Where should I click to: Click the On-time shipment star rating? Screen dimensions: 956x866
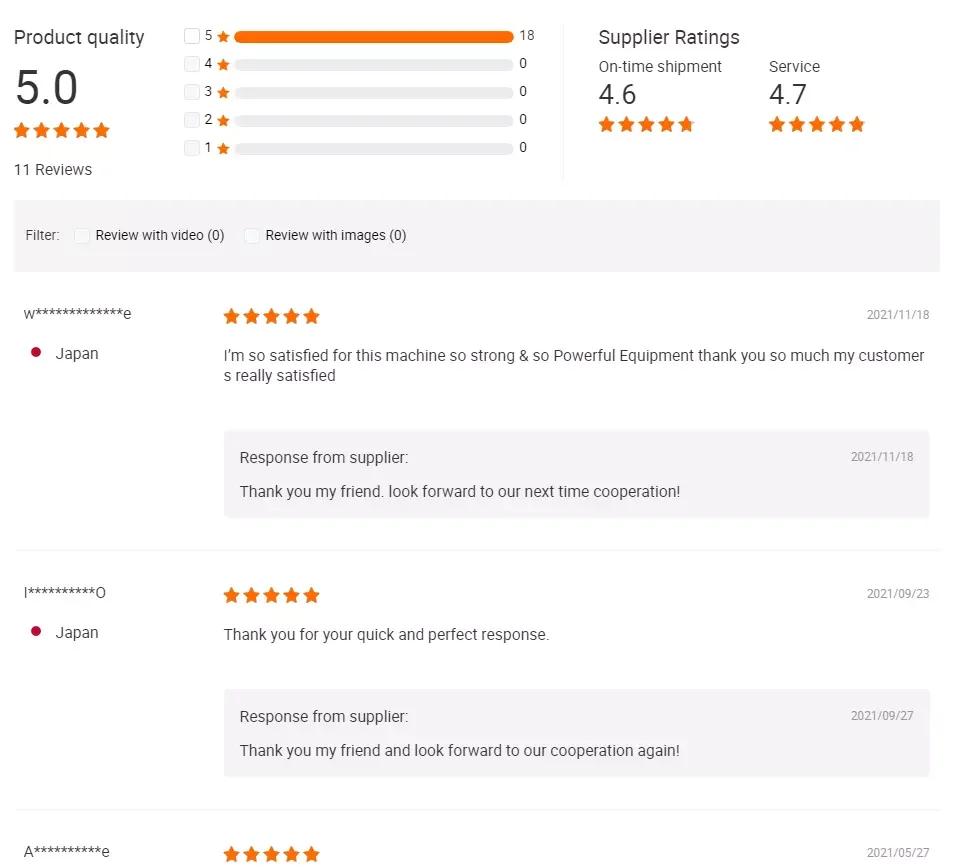[646, 125]
